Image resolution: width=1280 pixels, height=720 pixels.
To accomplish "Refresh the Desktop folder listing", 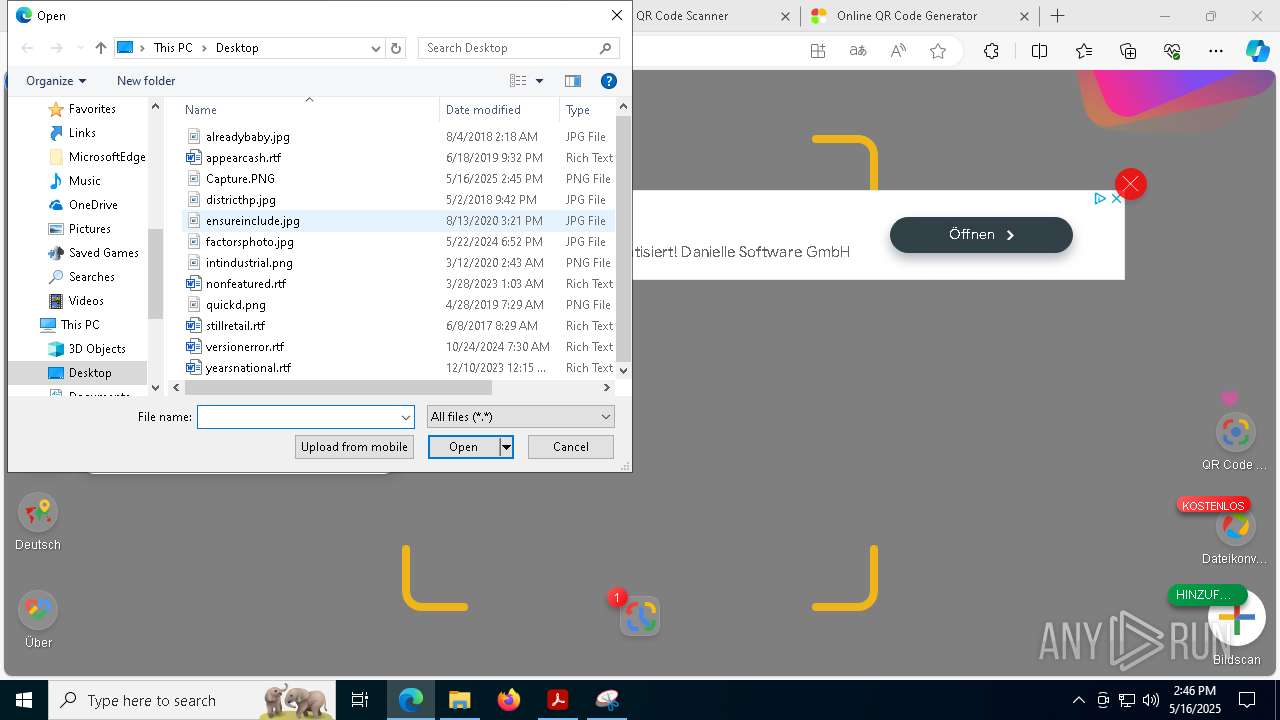I will pos(396,48).
